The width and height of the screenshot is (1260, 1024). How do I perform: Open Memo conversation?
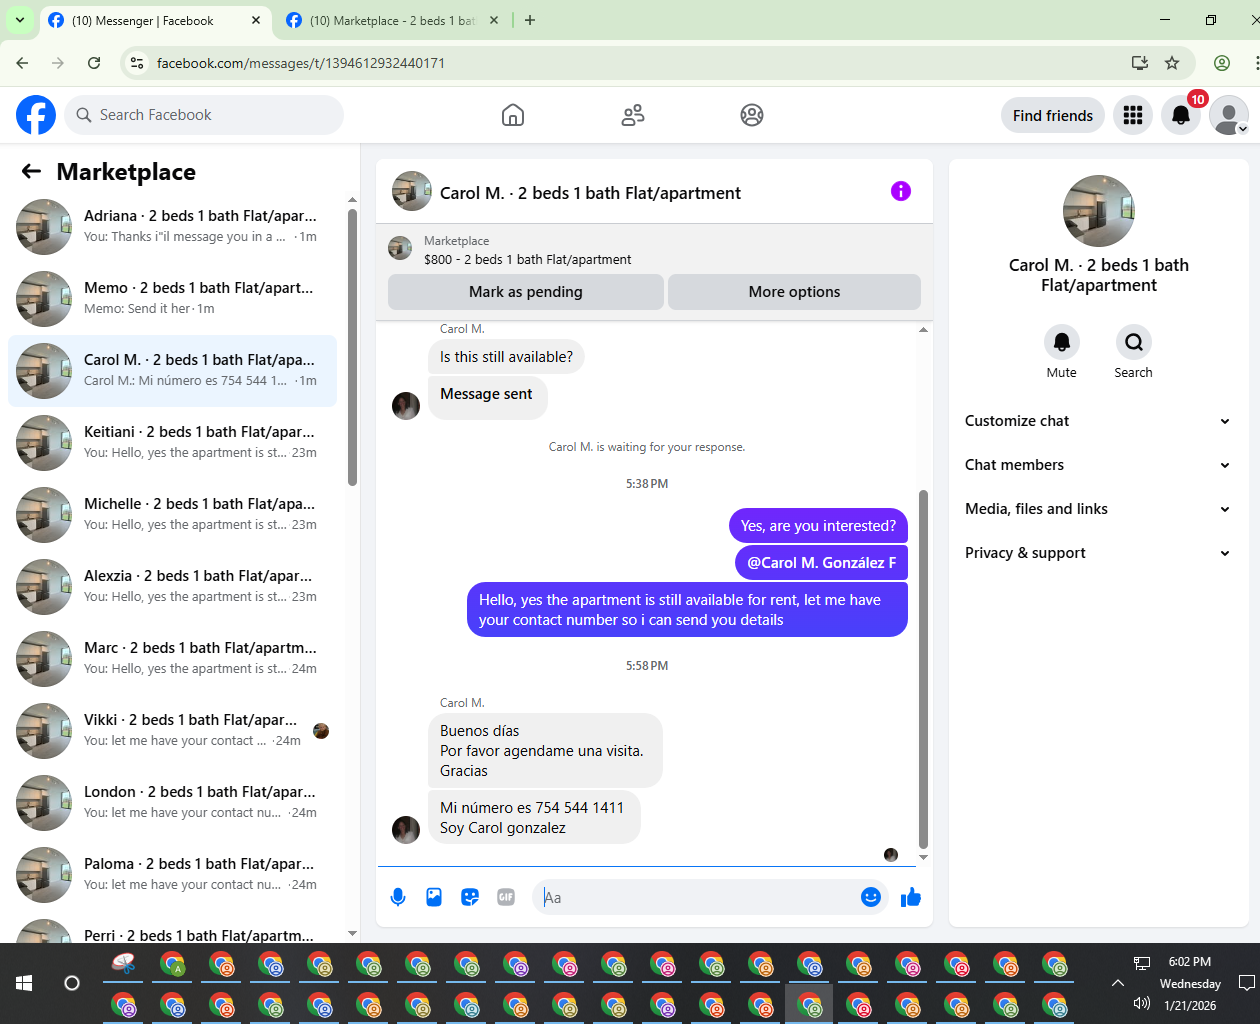[x=172, y=299]
